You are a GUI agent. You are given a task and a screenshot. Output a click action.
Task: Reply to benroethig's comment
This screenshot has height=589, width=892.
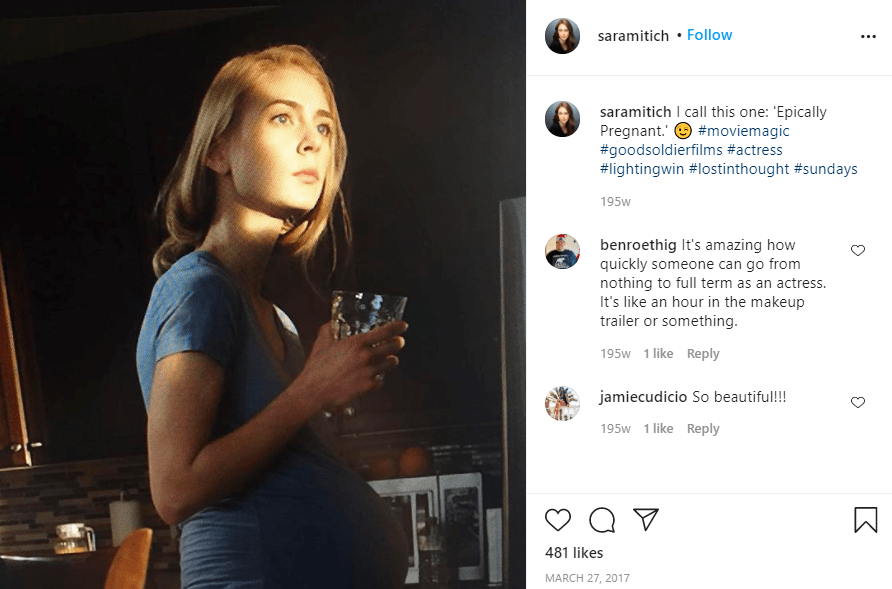point(703,353)
